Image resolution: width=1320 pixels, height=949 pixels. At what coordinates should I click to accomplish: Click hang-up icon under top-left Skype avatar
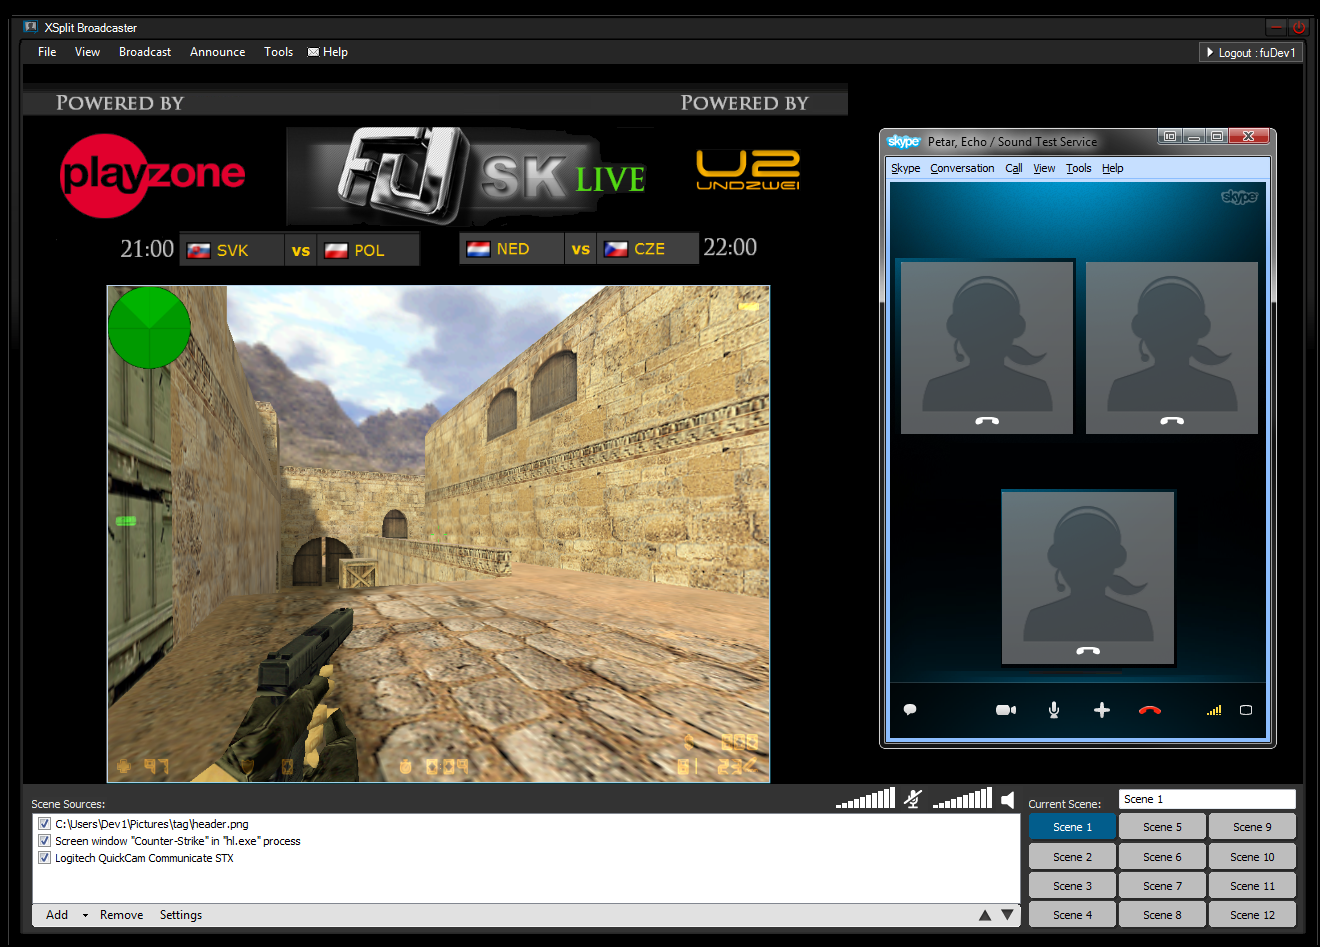click(x=987, y=421)
